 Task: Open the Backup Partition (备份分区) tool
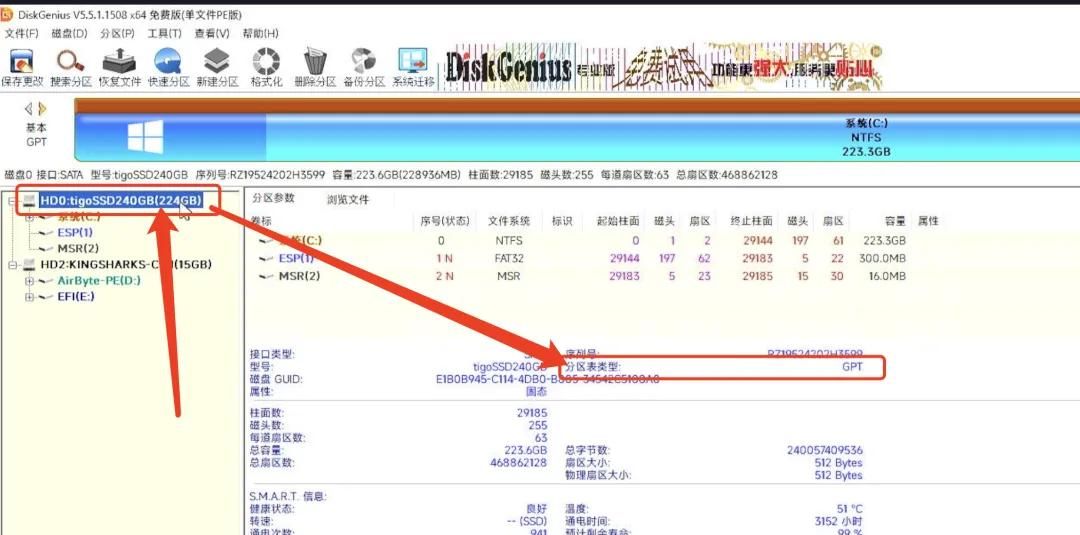point(364,67)
